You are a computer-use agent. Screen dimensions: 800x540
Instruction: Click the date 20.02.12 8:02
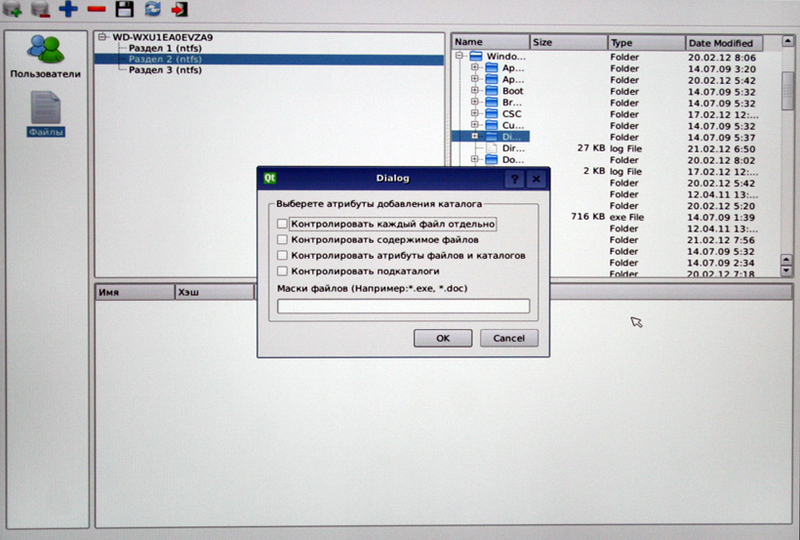pyautogui.click(x=721, y=160)
